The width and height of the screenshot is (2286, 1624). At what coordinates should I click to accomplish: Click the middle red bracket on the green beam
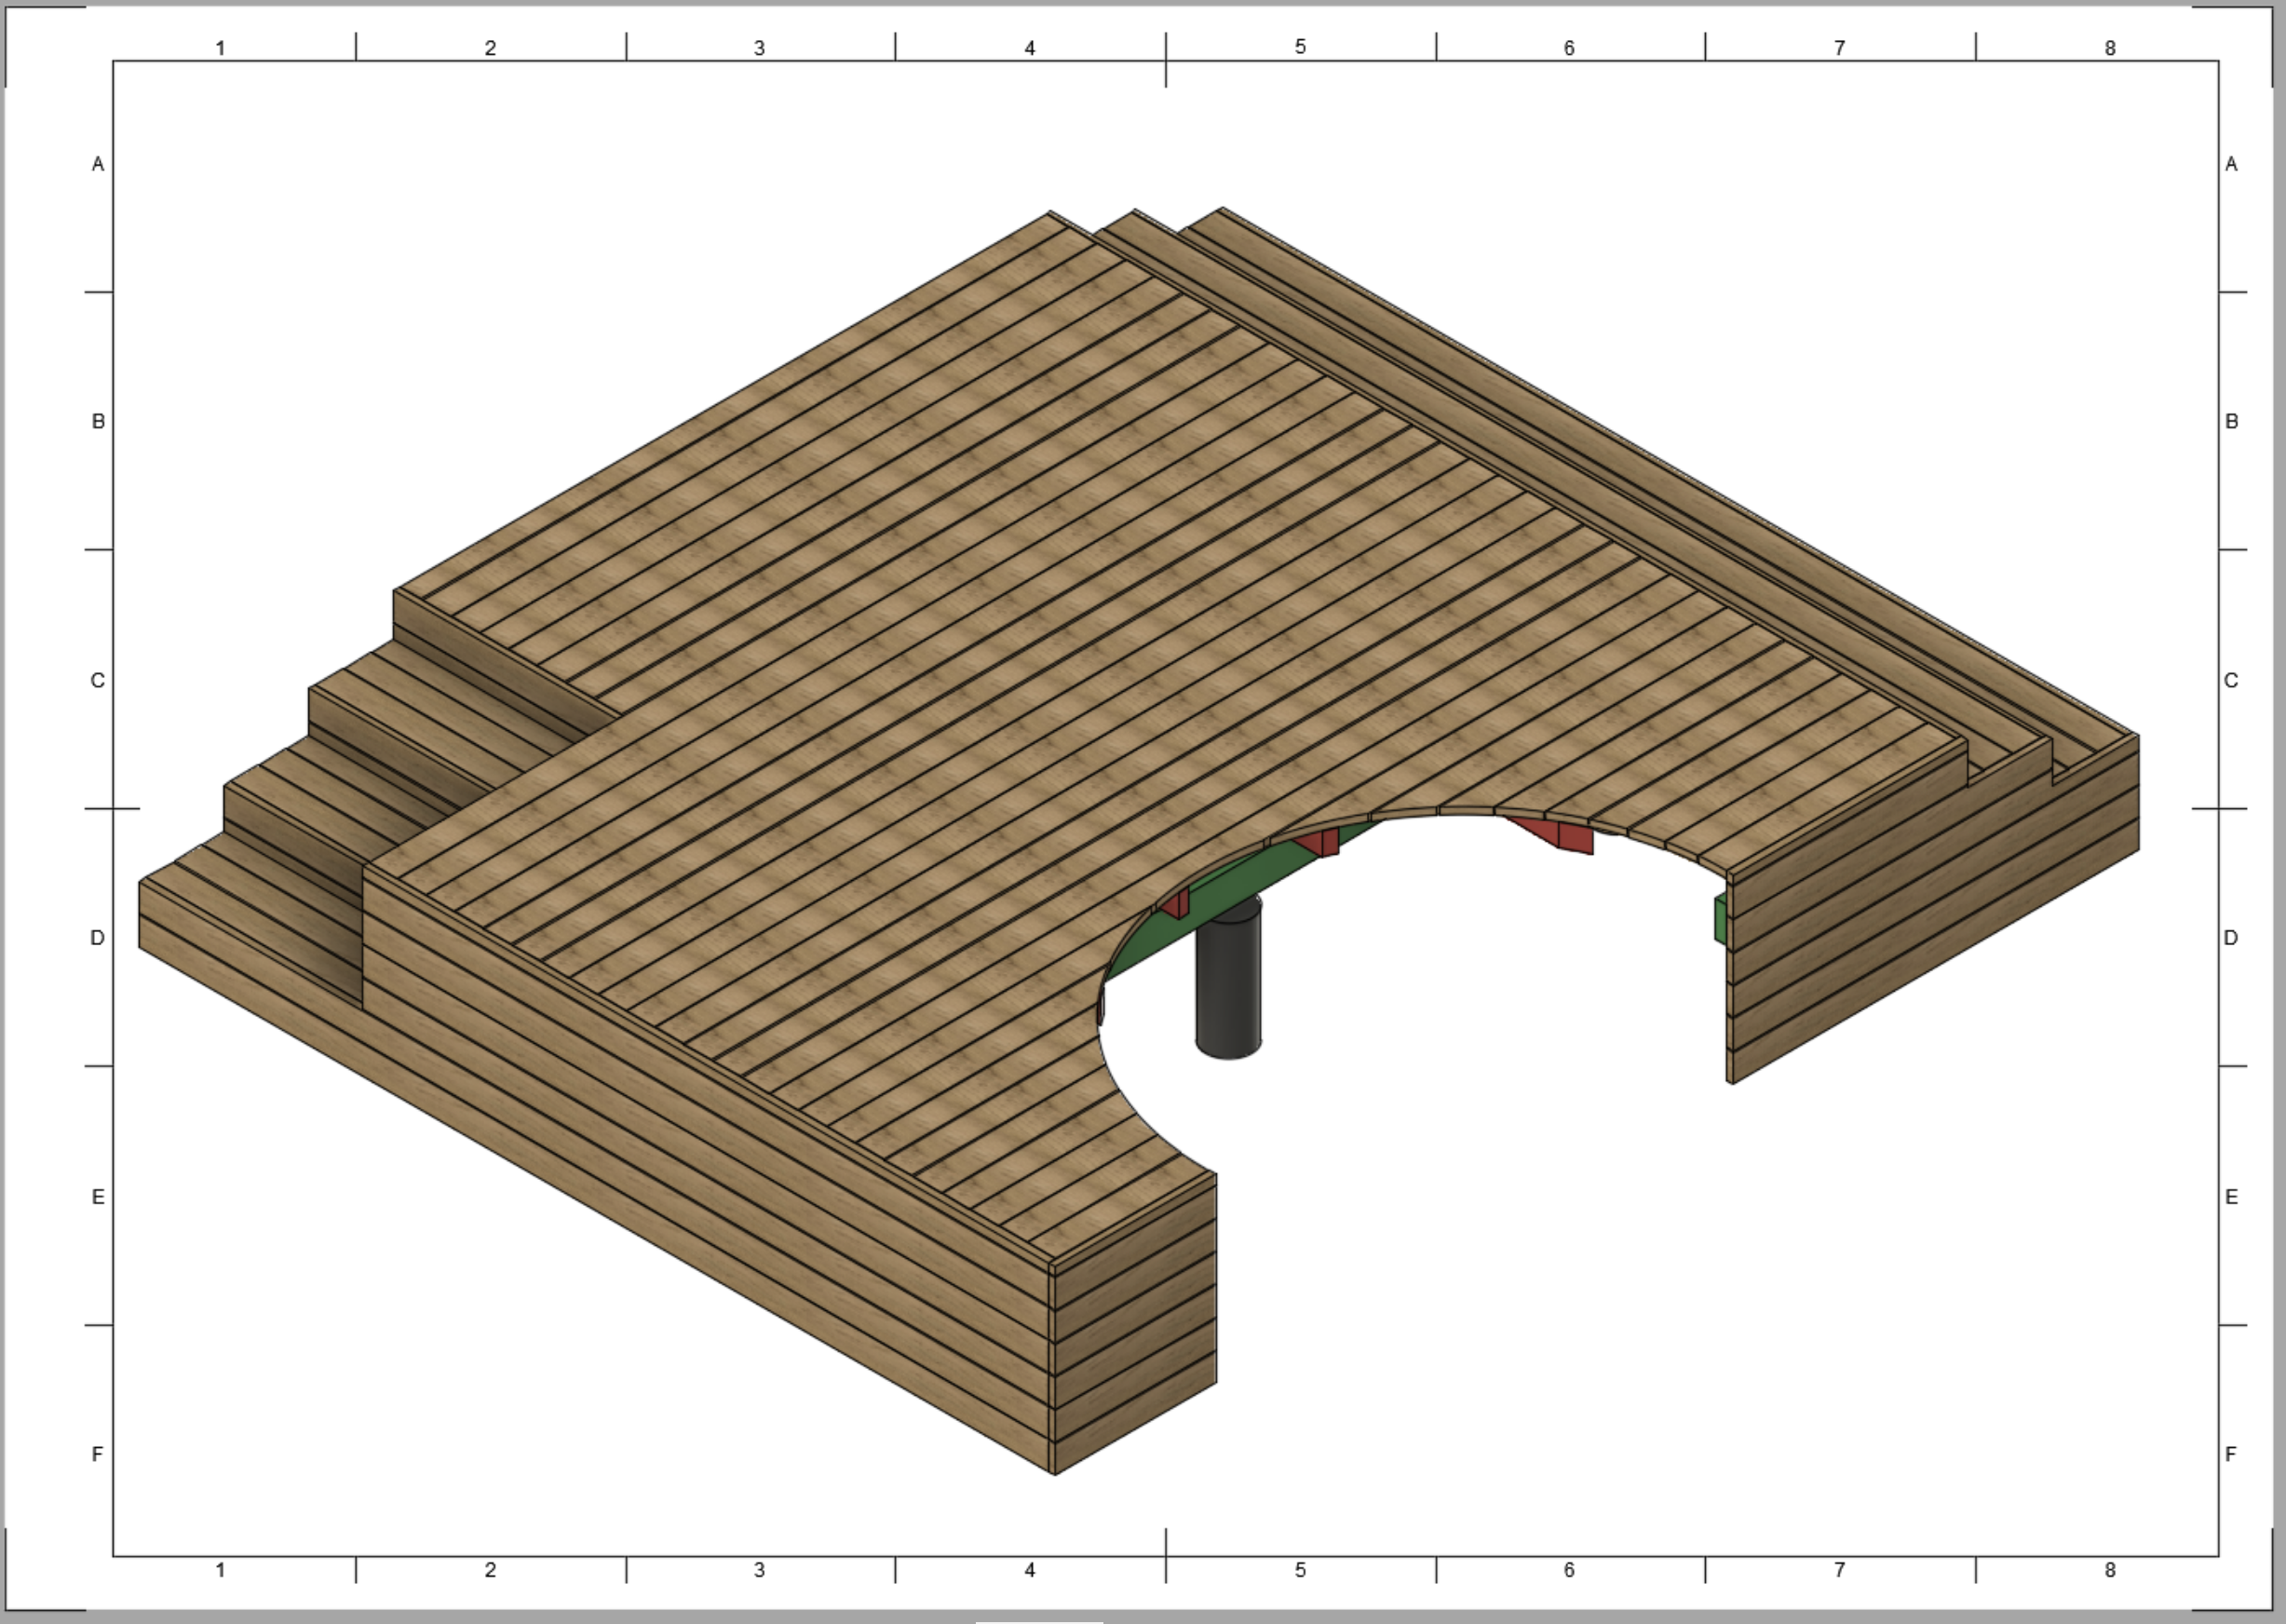[x=1322, y=842]
